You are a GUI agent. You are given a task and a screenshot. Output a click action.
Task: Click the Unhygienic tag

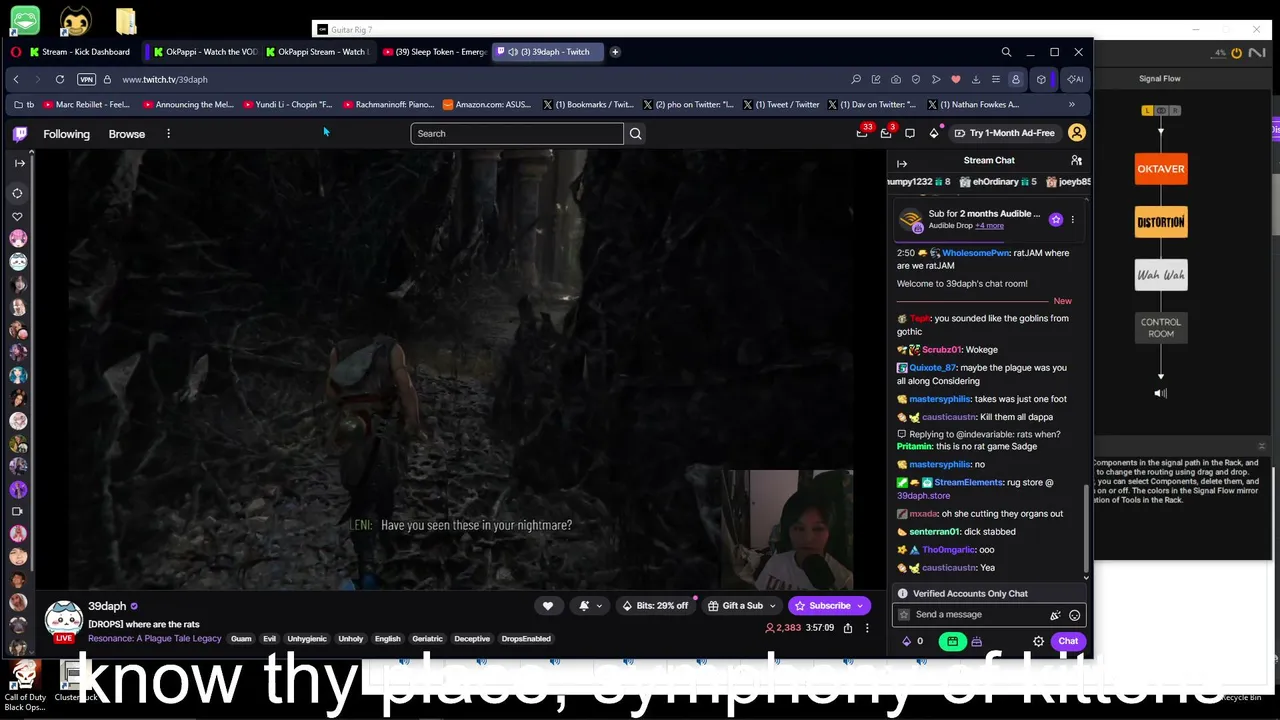(307, 638)
